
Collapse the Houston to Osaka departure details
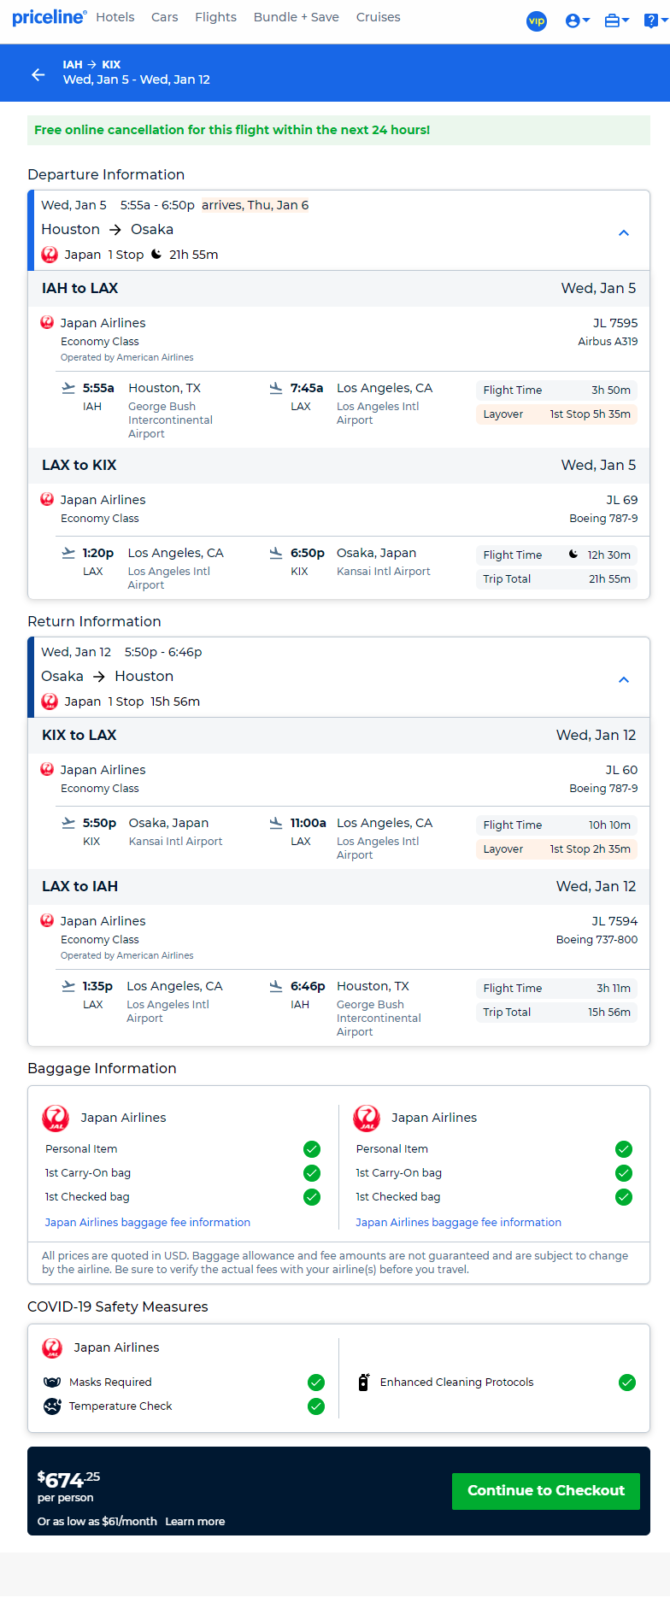[x=624, y=233]
